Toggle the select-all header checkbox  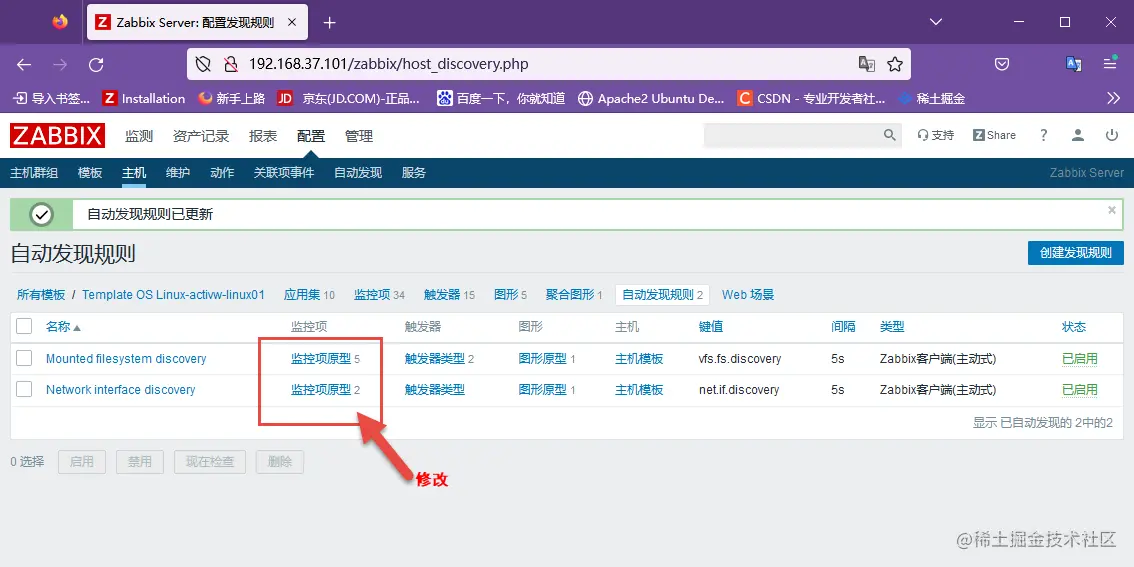(24, 326)
